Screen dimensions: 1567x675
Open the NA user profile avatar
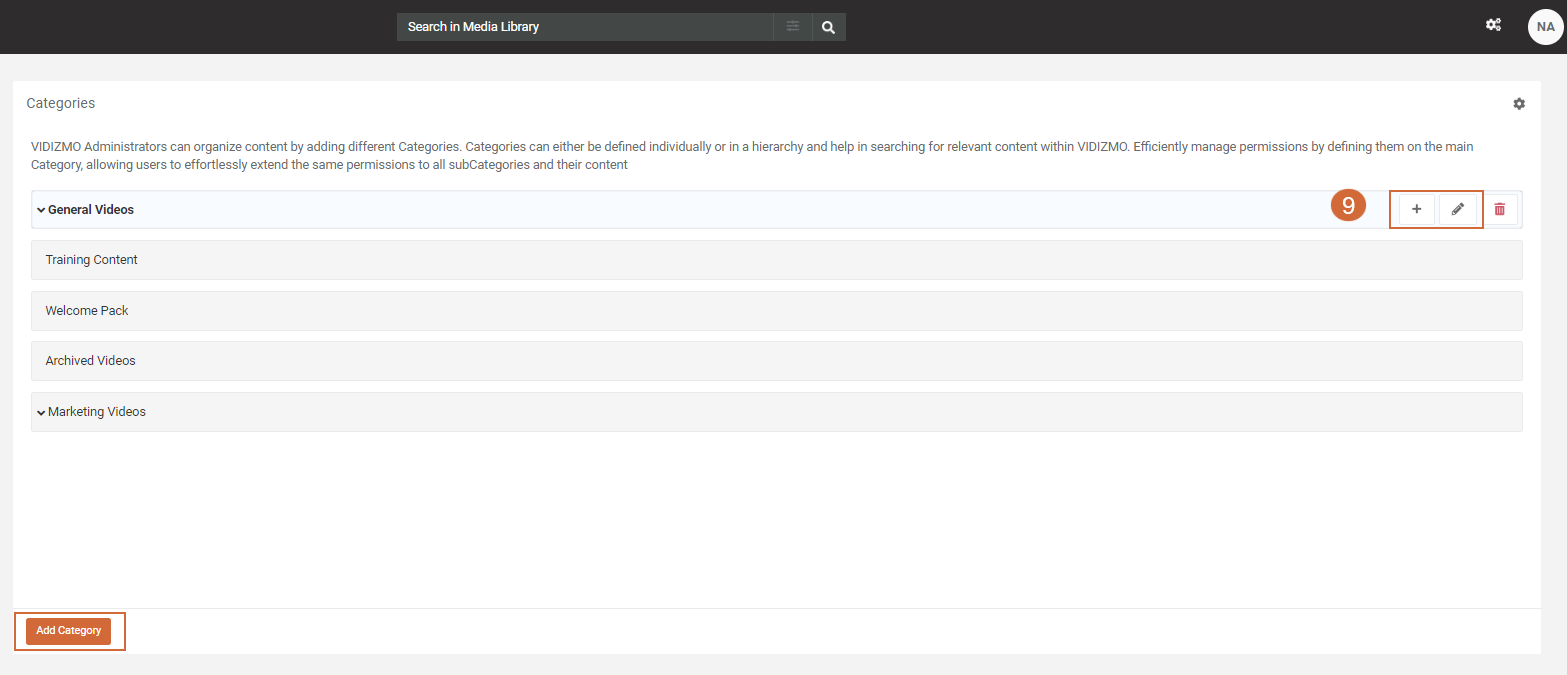click(x=1545, y=27)
